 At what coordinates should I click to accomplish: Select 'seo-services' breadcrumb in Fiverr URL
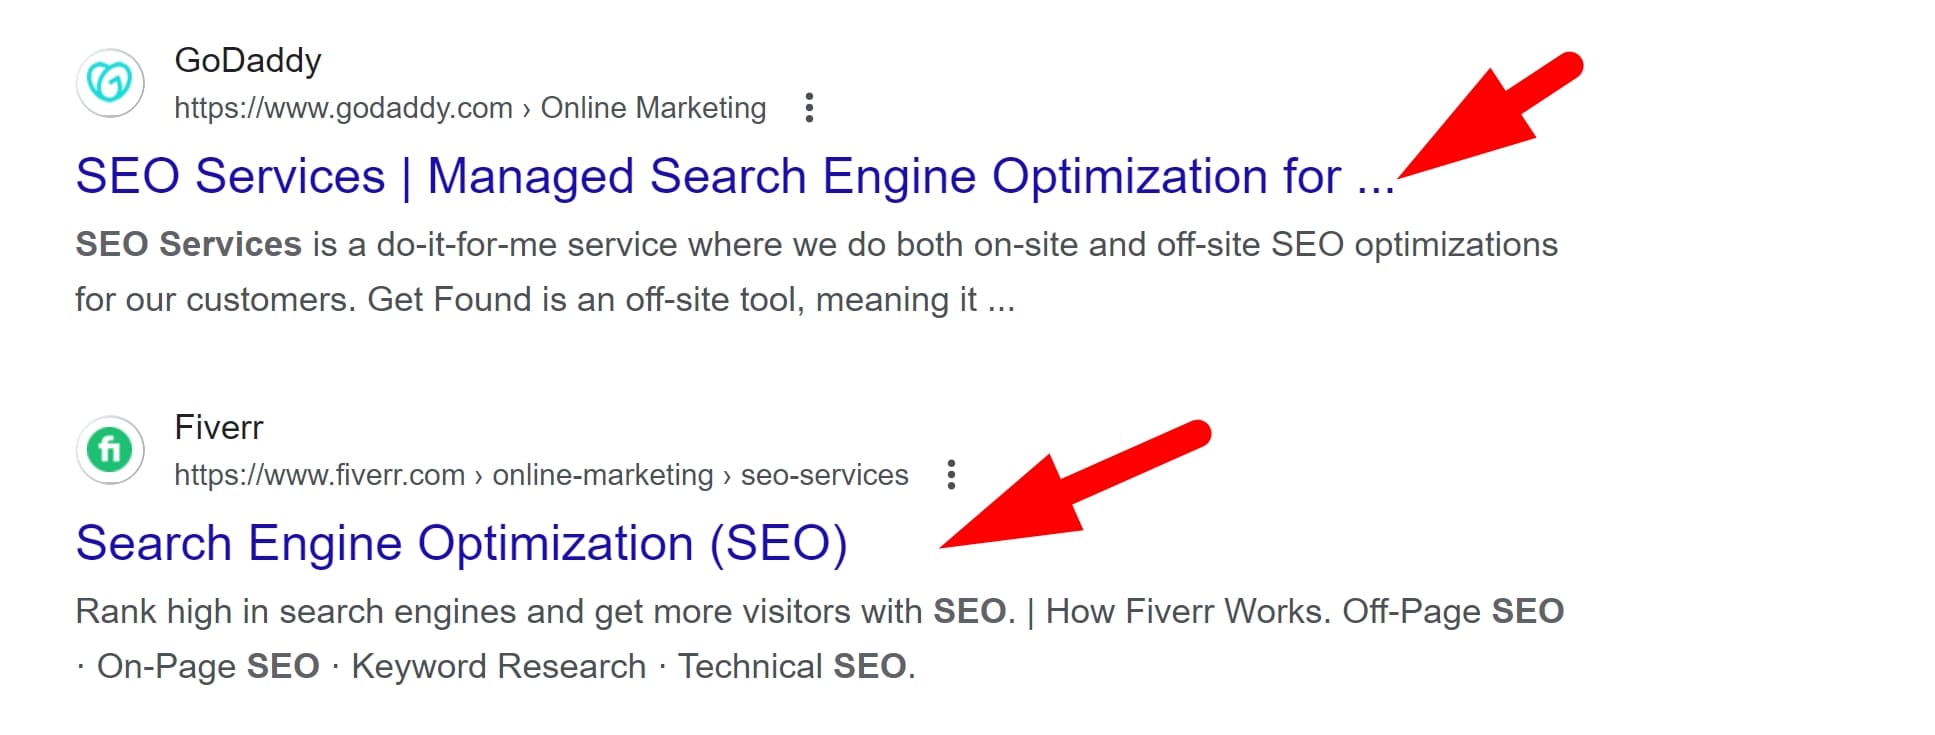coord(824,475)
